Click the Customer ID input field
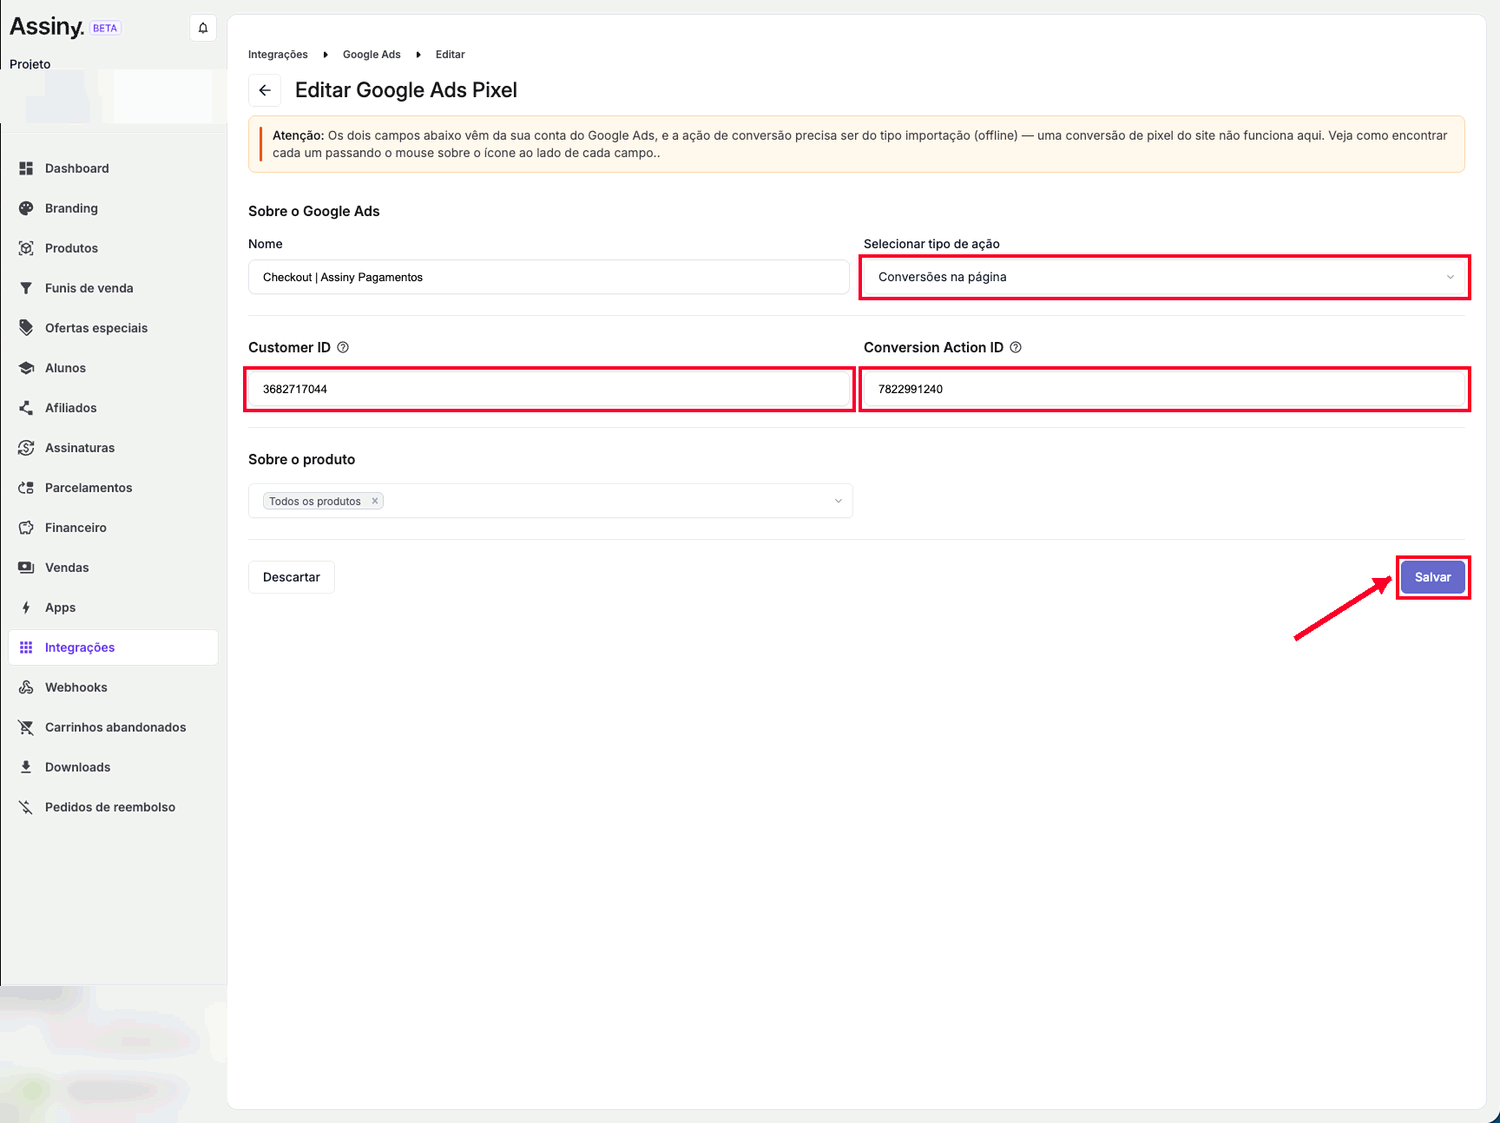1500x1123 pixels. click(549, 389)
